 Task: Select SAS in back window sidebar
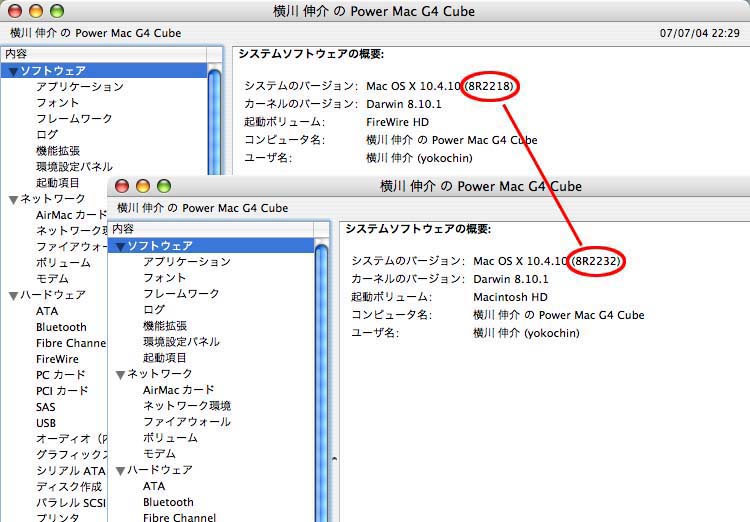45,407
